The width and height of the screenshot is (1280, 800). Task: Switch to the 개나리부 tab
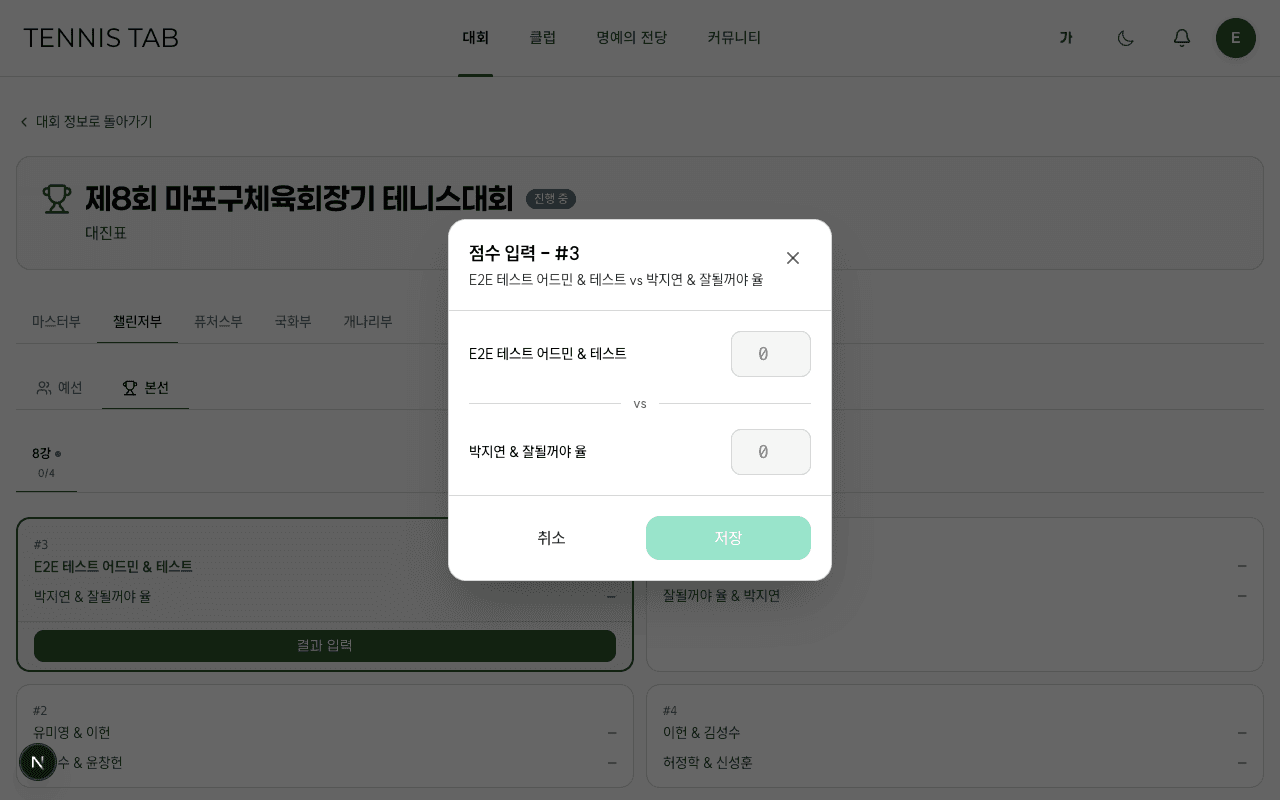coord(368,321)
